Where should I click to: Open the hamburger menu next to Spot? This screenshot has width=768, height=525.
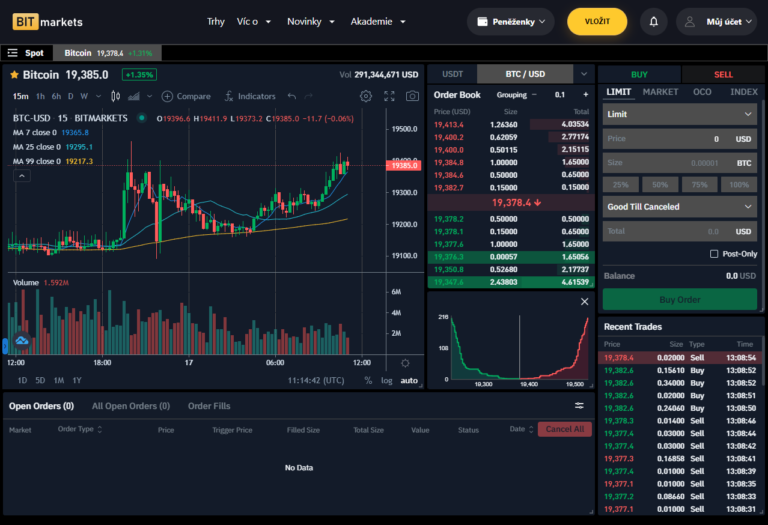(x=13, y=53)
